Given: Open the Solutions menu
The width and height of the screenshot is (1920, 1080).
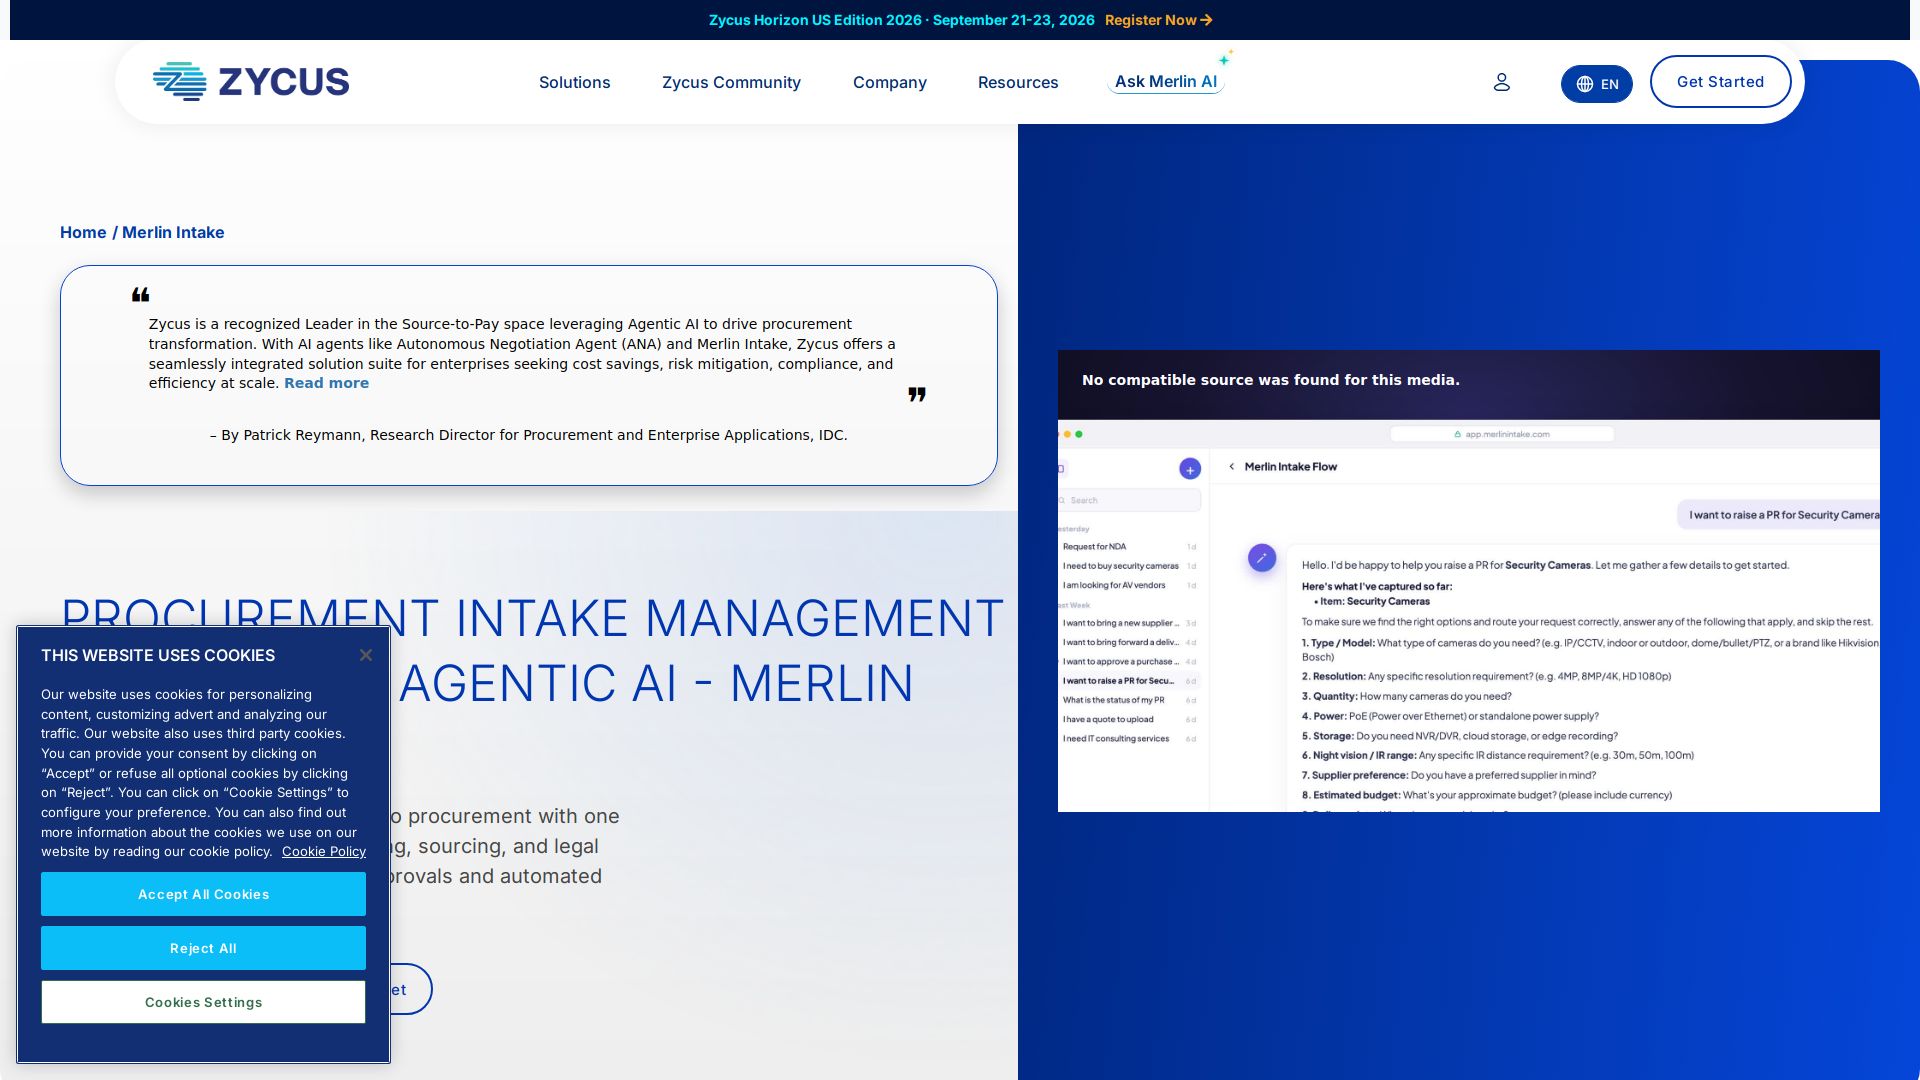Looking at the screenshot, I should [x=574, y=82].
